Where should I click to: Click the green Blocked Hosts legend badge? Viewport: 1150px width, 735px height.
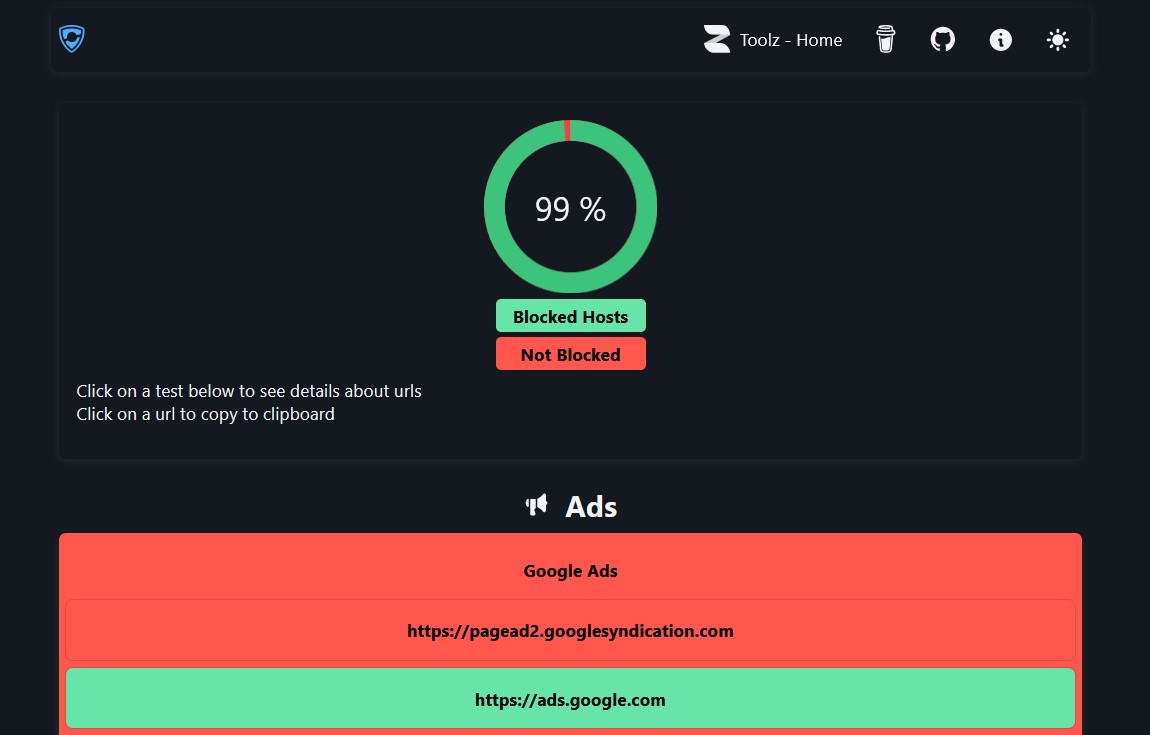click(x=571, y=316)
